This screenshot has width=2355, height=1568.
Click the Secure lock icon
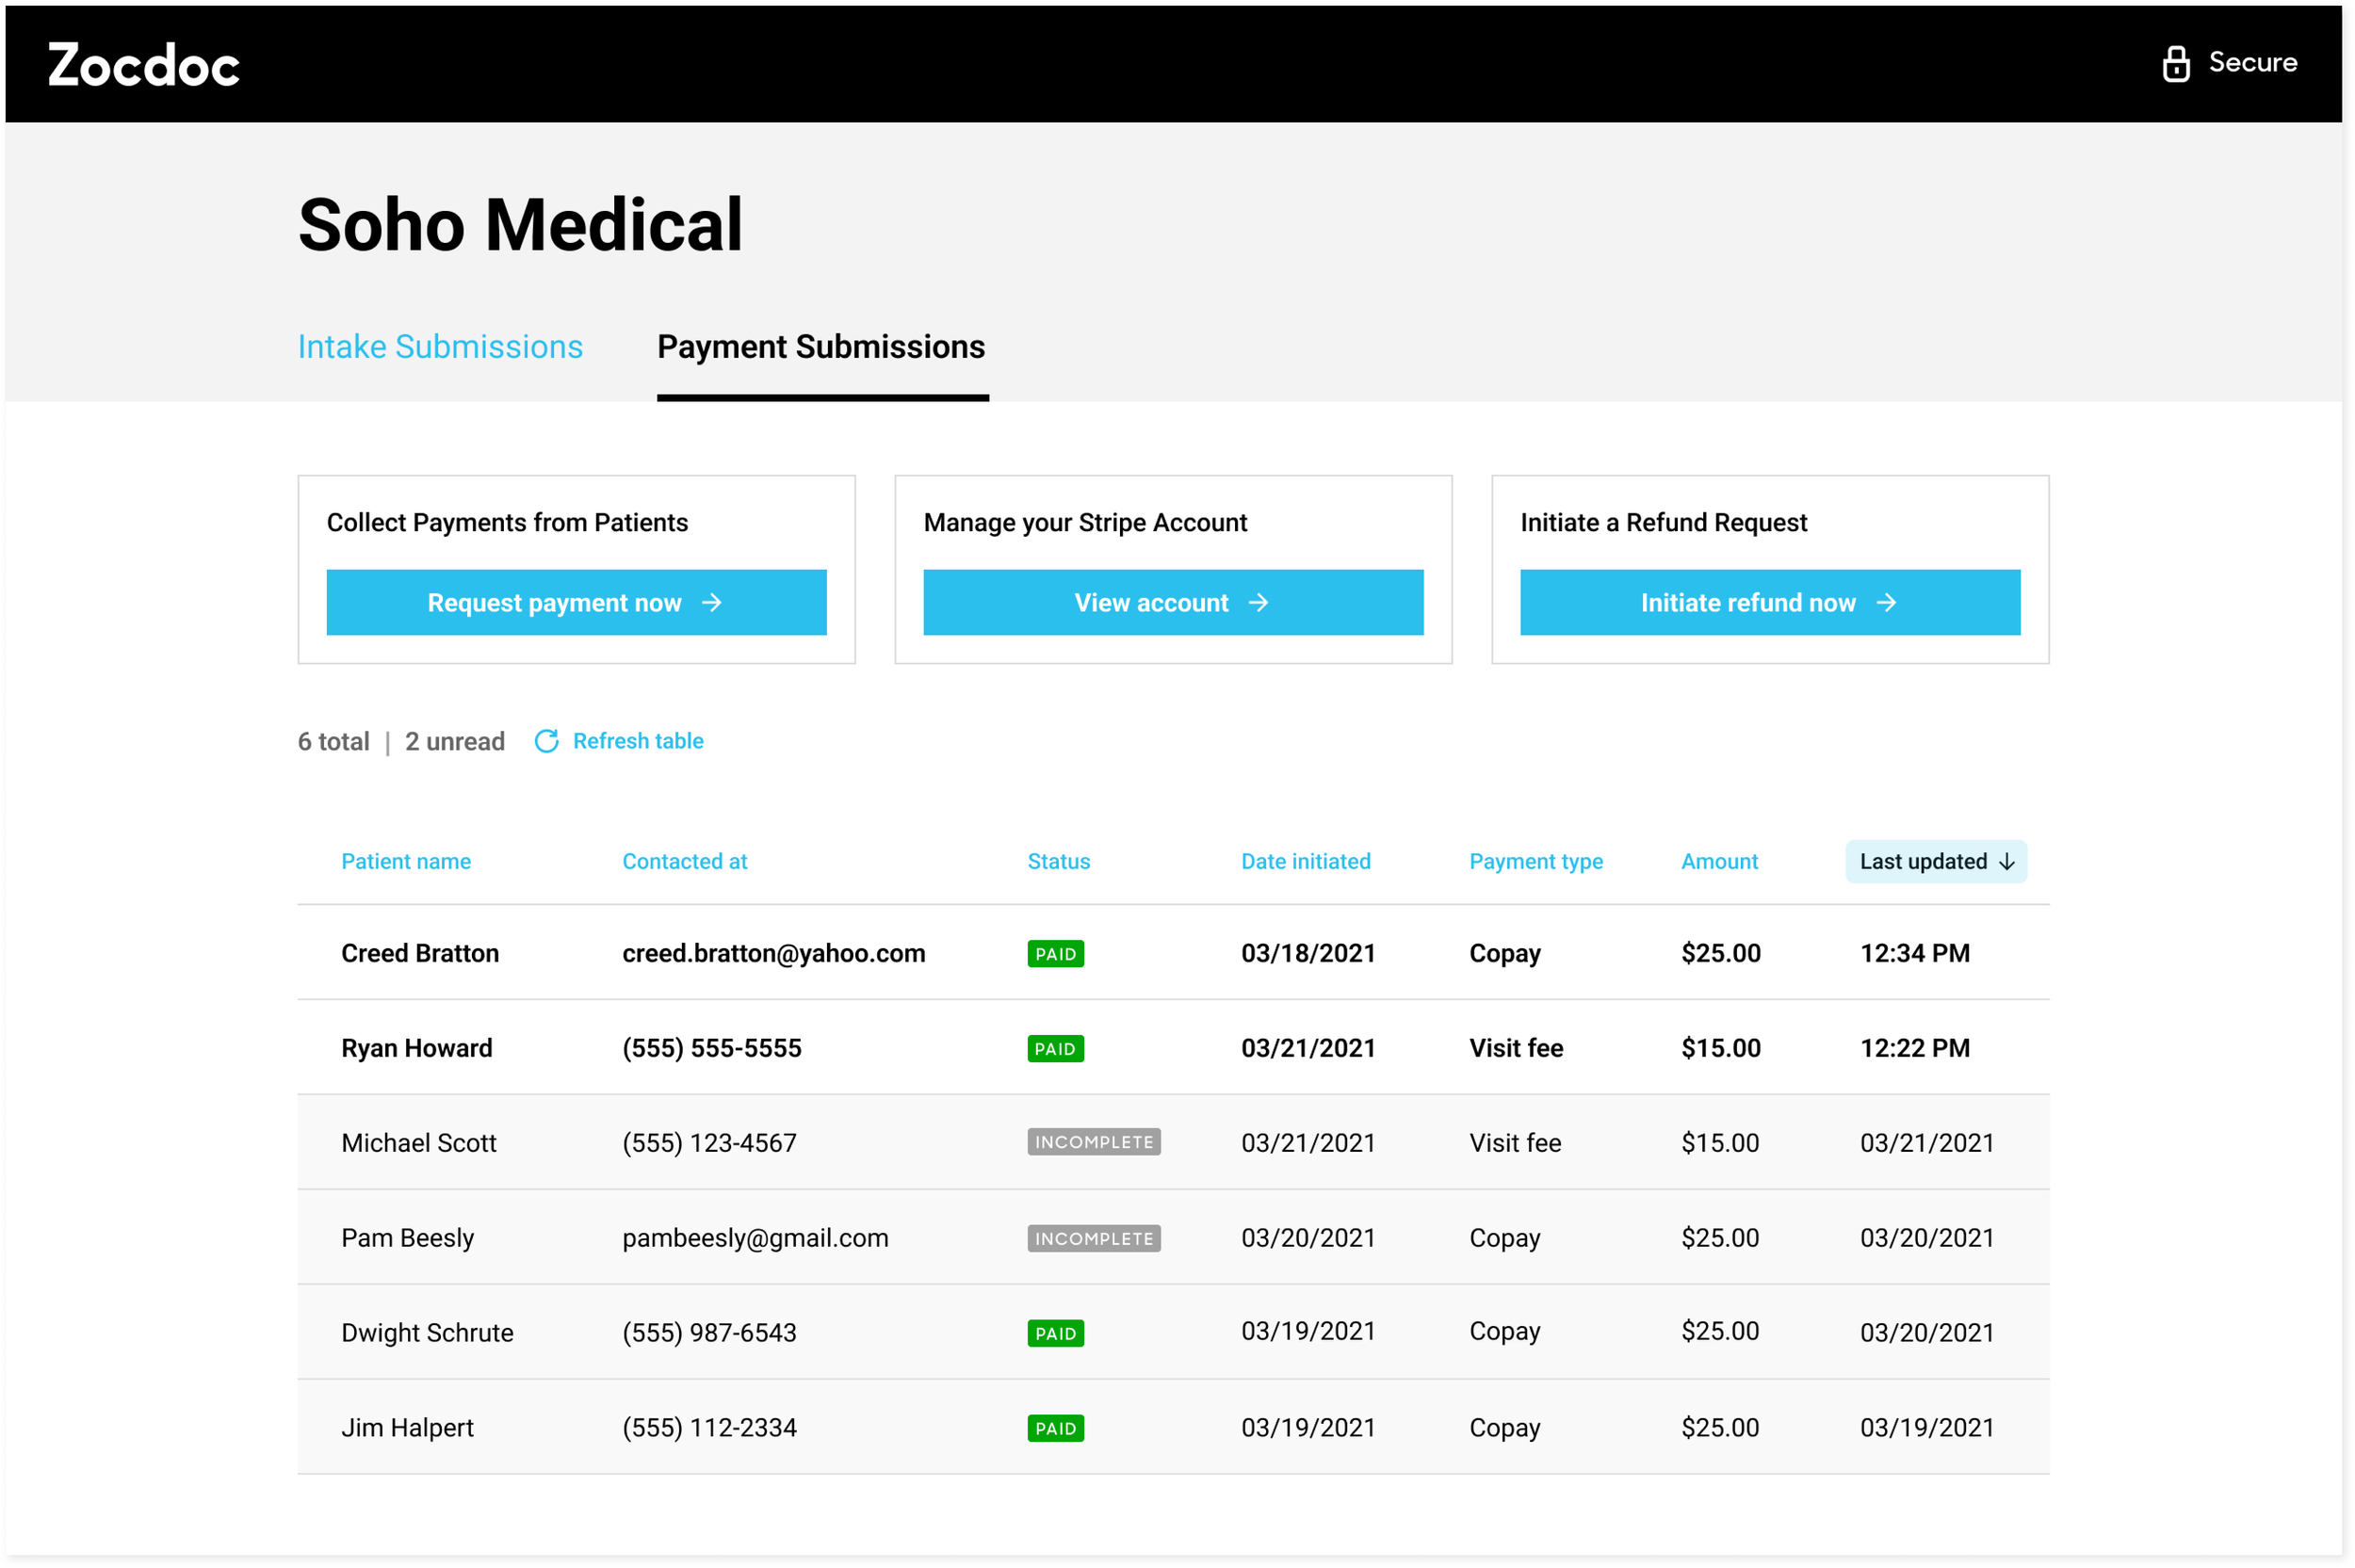(2175, 63)
